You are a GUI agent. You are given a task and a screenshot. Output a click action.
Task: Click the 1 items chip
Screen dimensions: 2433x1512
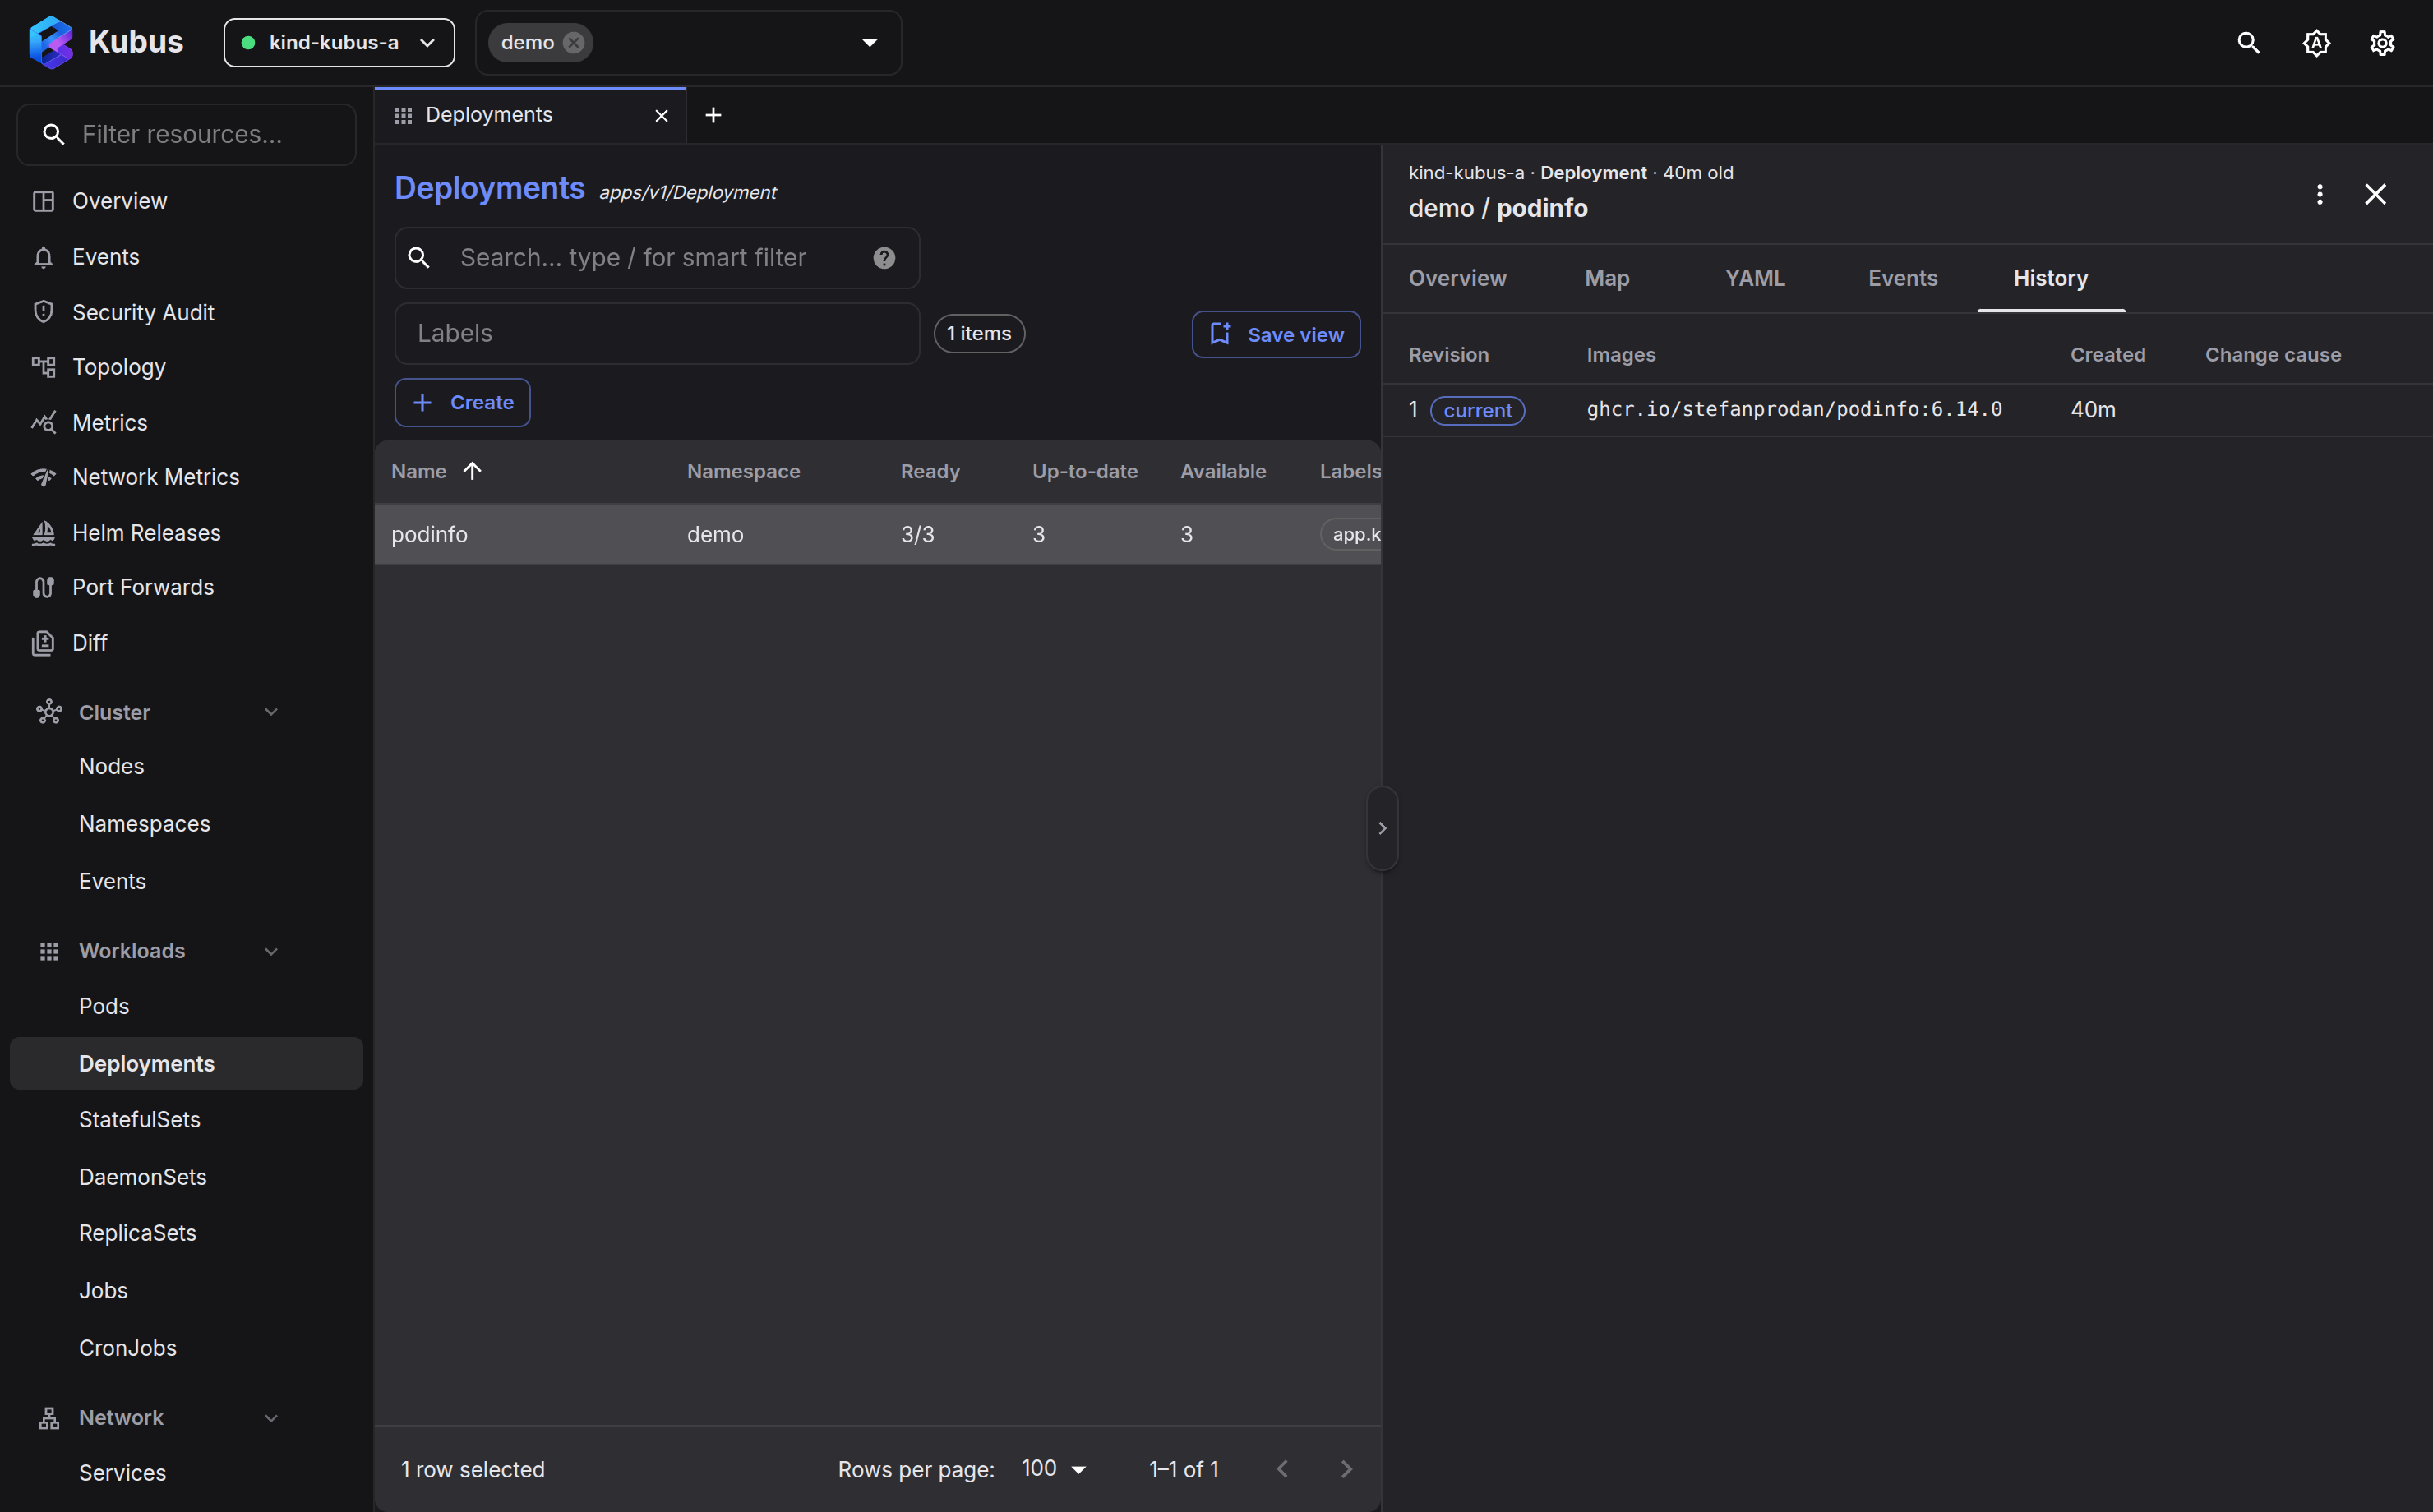click(x=979, y=333)
